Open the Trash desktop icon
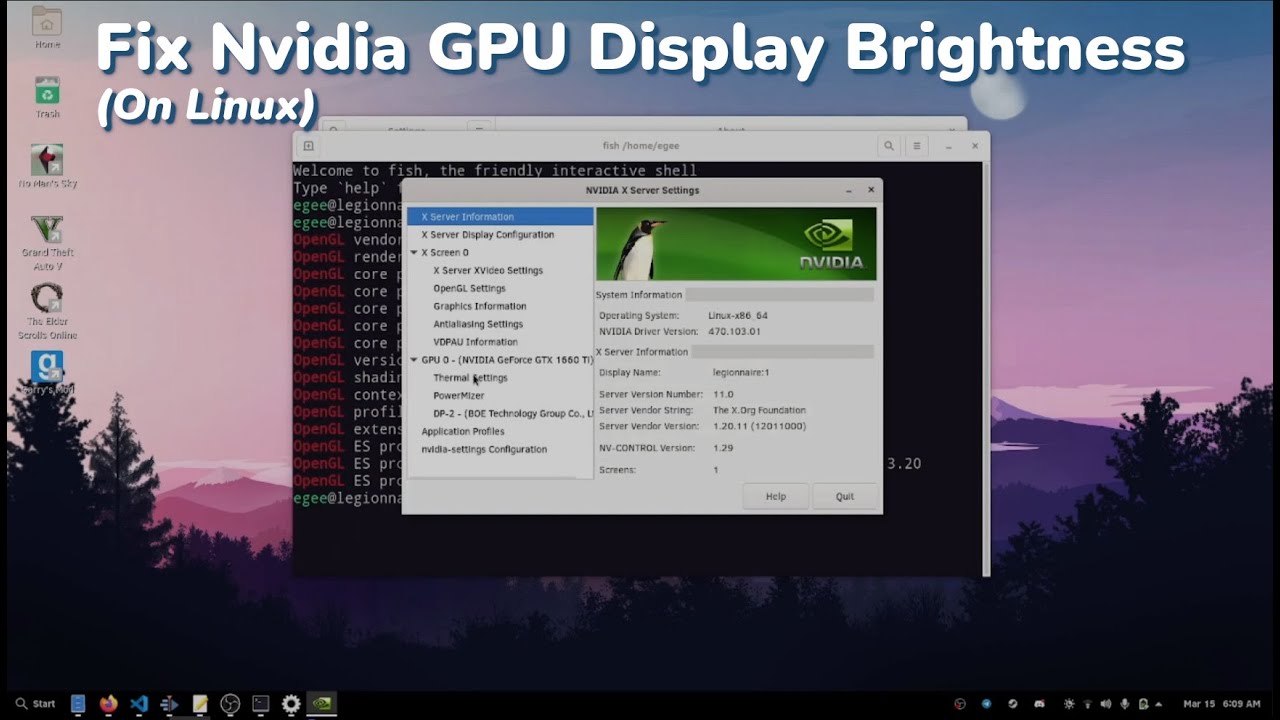The image size is (1280, 720). tap(47, 97)
